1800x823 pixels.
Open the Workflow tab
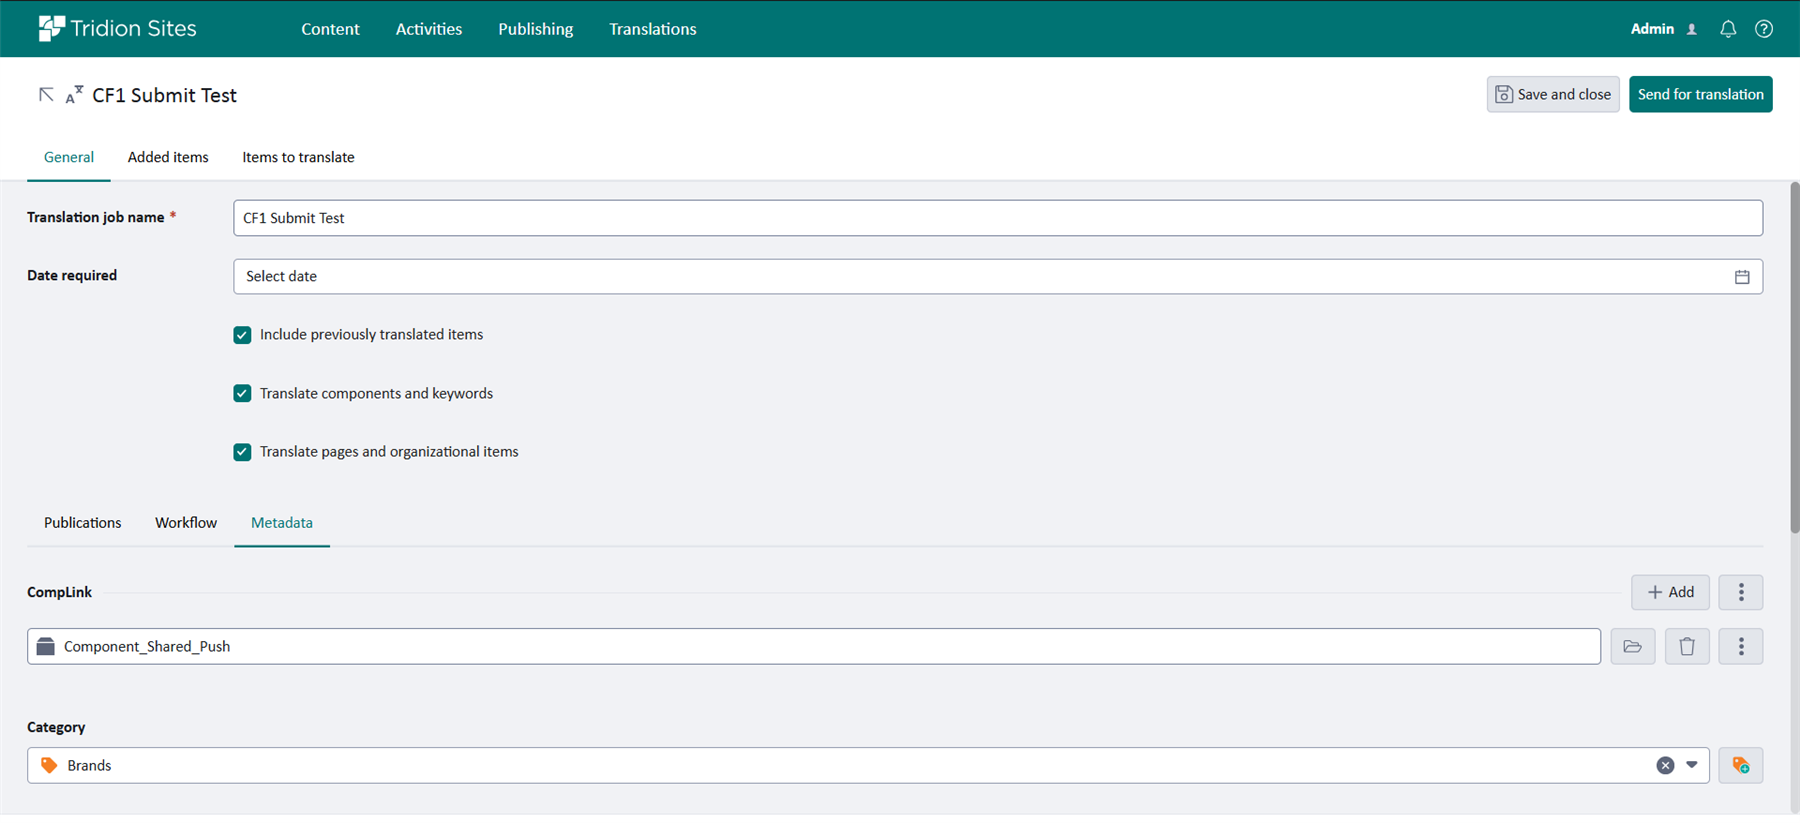tap(186, 523)
